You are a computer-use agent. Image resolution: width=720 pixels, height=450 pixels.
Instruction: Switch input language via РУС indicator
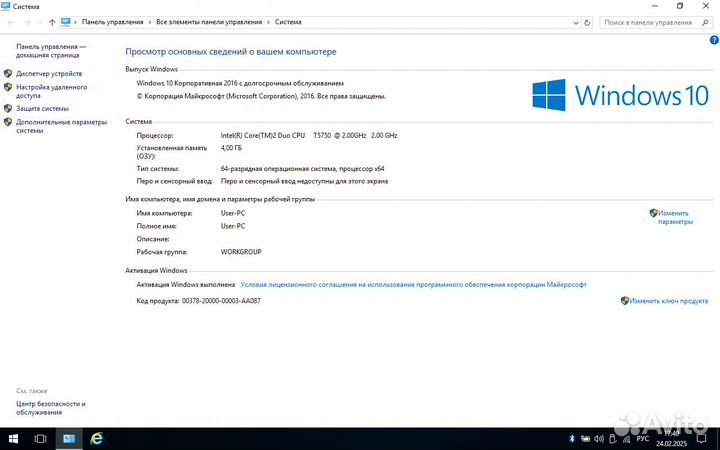click(642, 439)
